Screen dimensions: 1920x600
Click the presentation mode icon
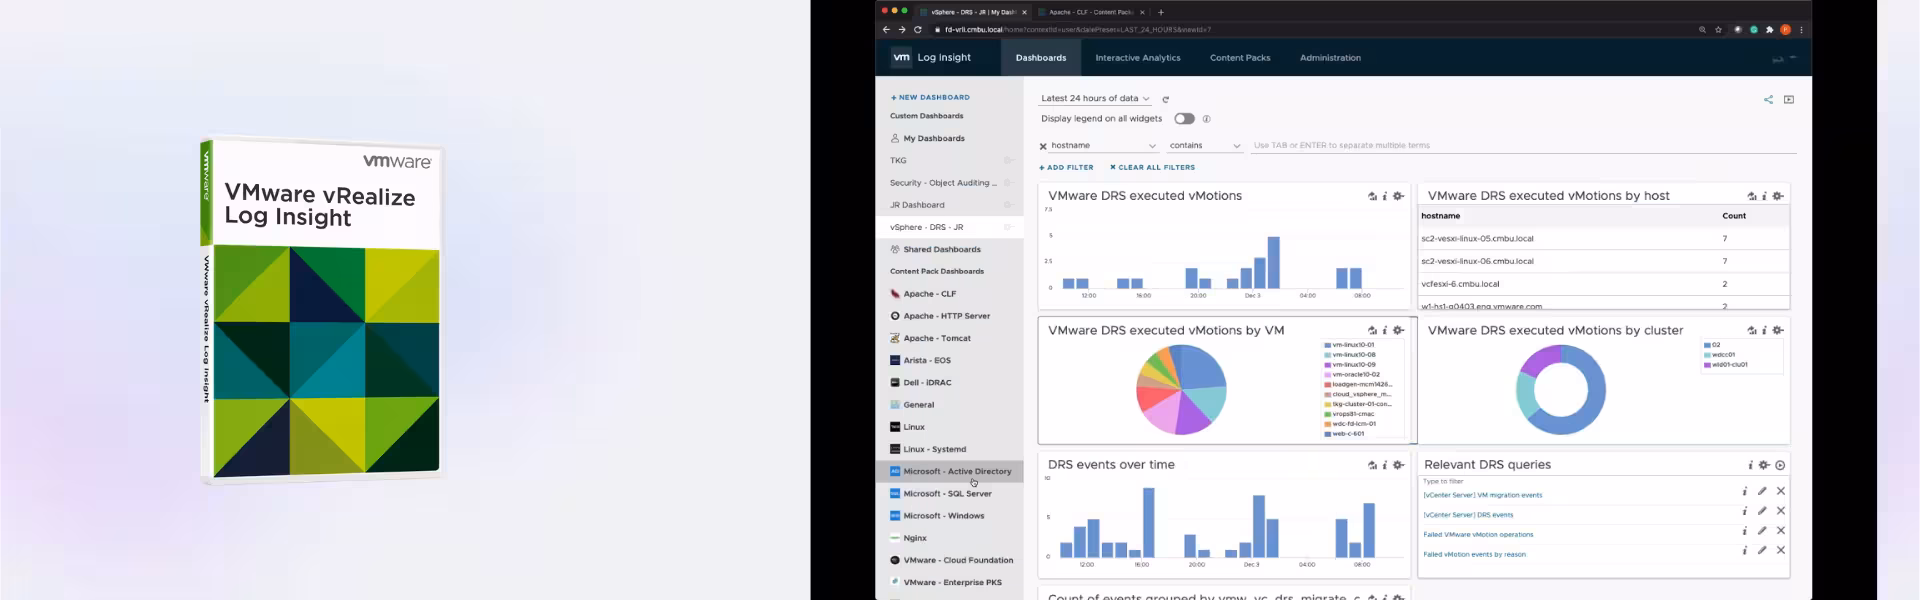pos(1789,99)
